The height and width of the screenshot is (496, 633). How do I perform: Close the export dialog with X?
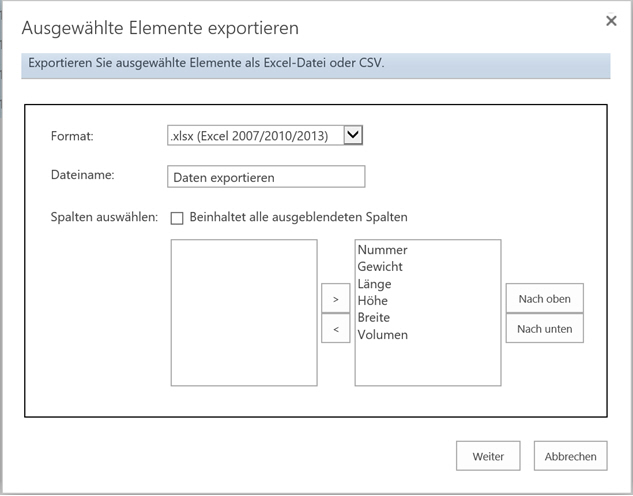pyautogui.click(x=611, y=21)
